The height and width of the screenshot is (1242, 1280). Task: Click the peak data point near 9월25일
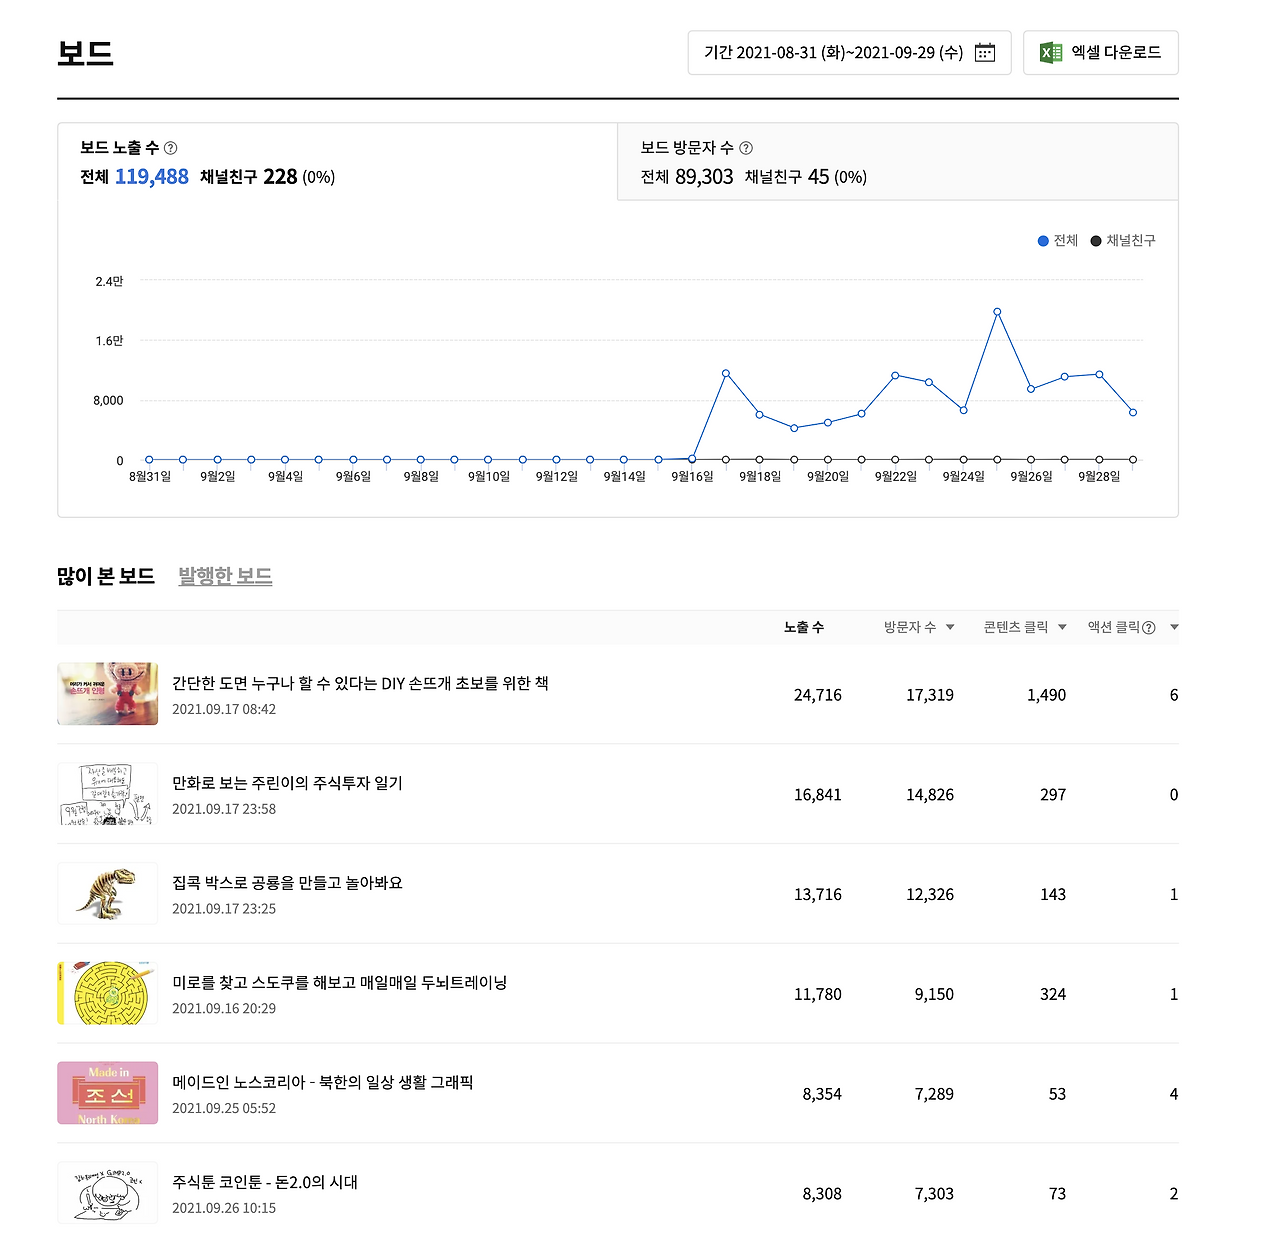tap(997, 312)
